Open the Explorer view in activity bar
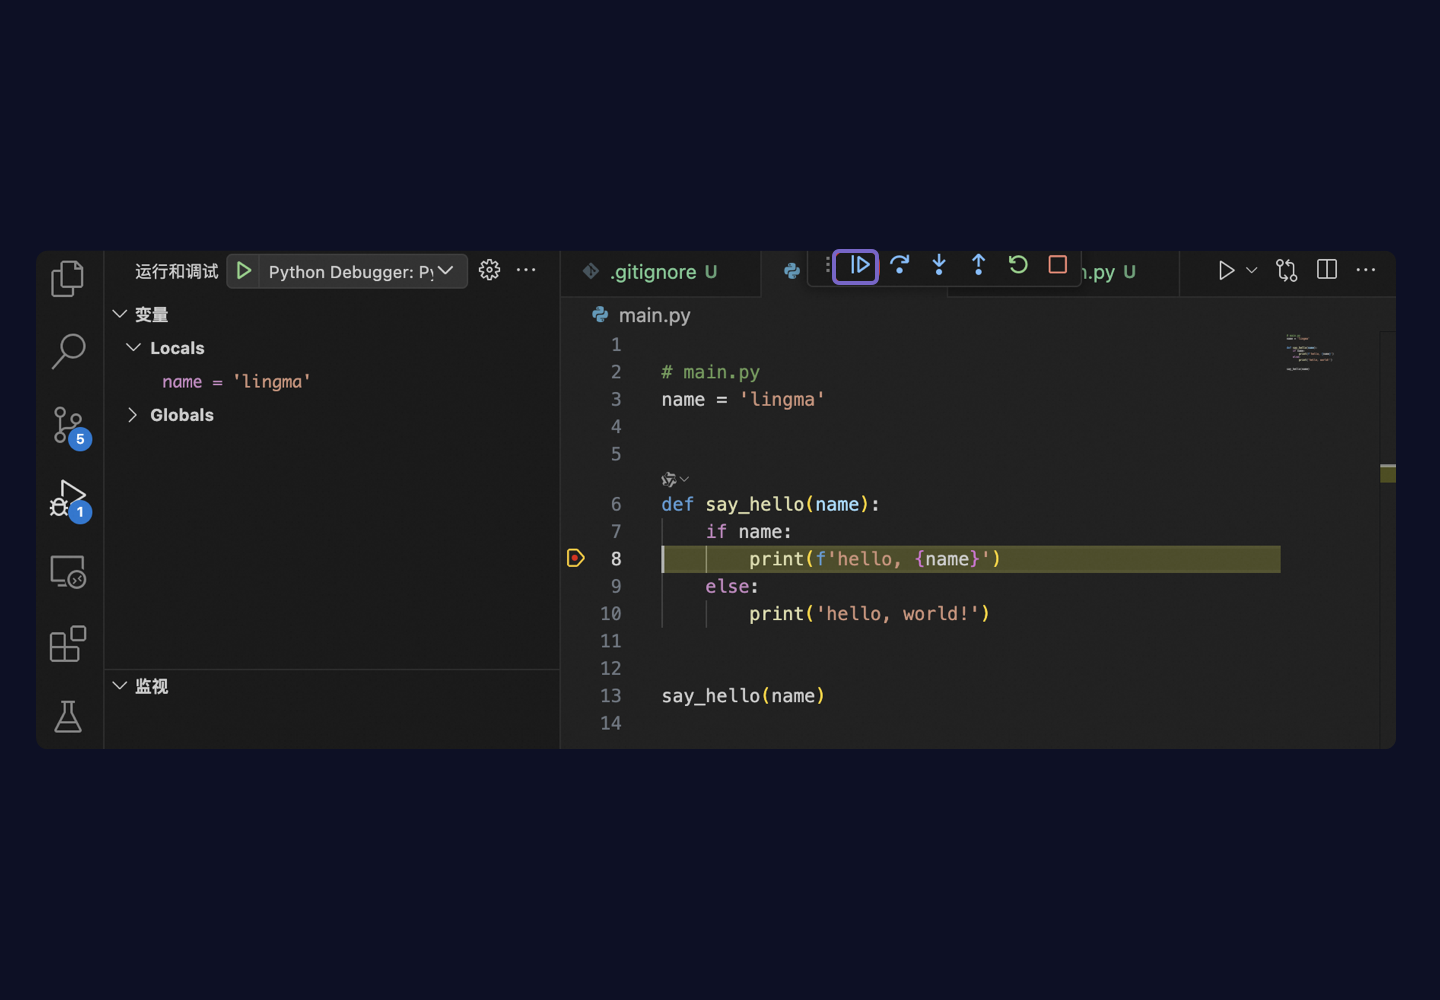The image size is (1440, 1000). [68, 278]
